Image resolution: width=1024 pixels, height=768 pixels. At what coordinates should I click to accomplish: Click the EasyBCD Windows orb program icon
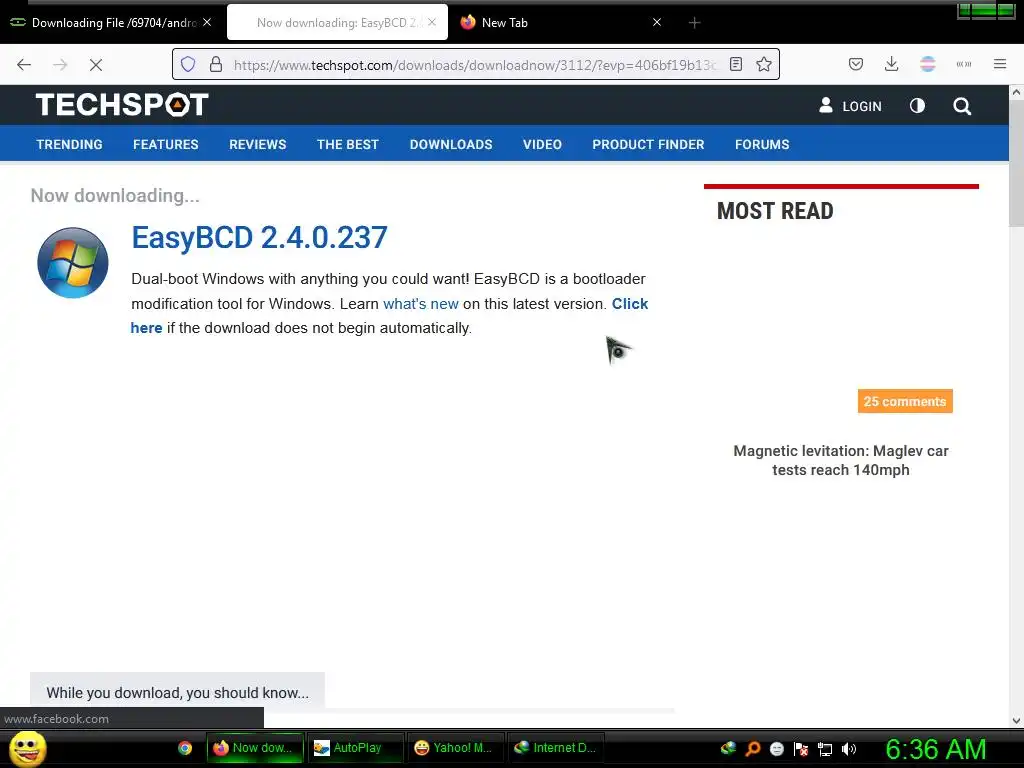(x=72, y=263)
